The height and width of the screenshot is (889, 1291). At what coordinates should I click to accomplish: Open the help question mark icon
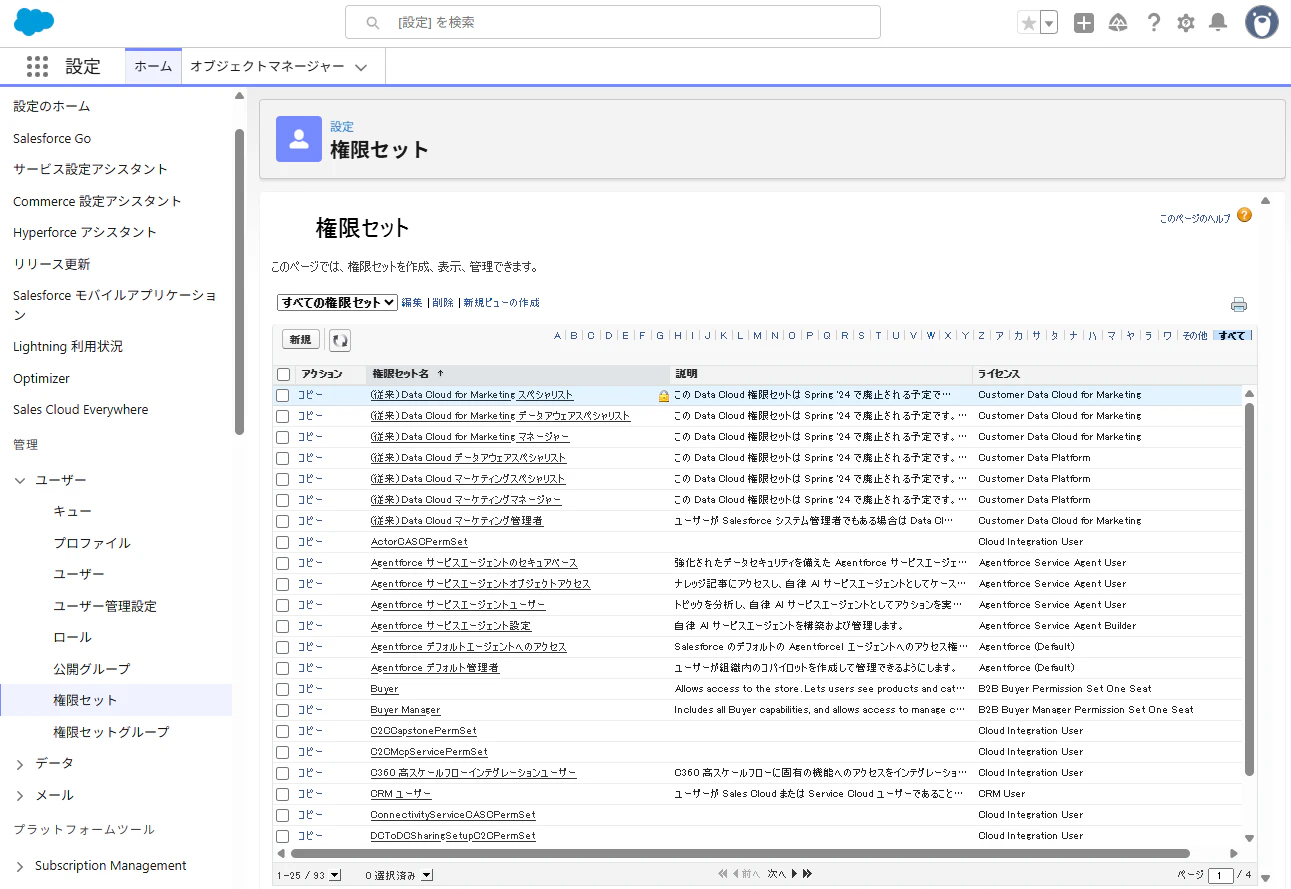(x=1154, y=23)
